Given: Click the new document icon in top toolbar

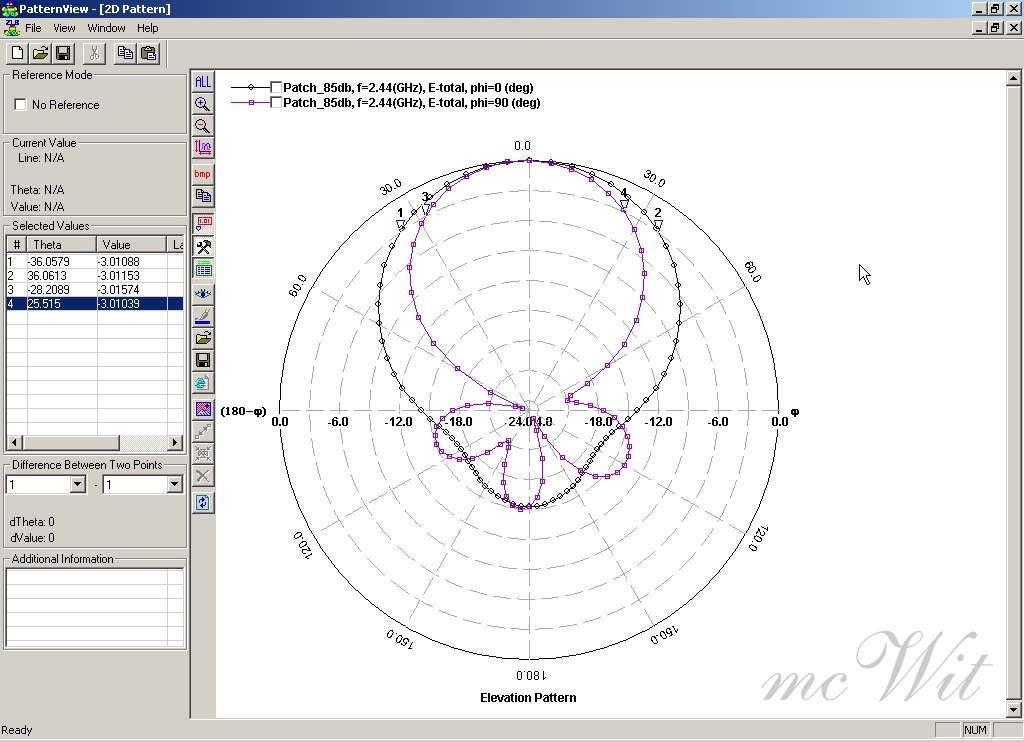Looking at the screenshot, I should click(17, 53).
